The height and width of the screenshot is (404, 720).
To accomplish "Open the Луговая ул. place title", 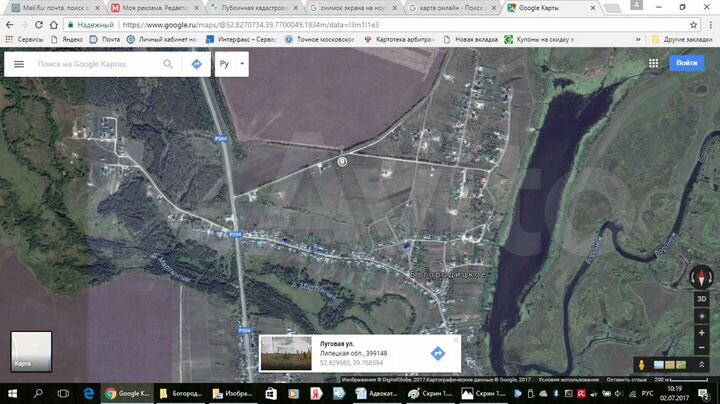I will (x=337, y=344).
